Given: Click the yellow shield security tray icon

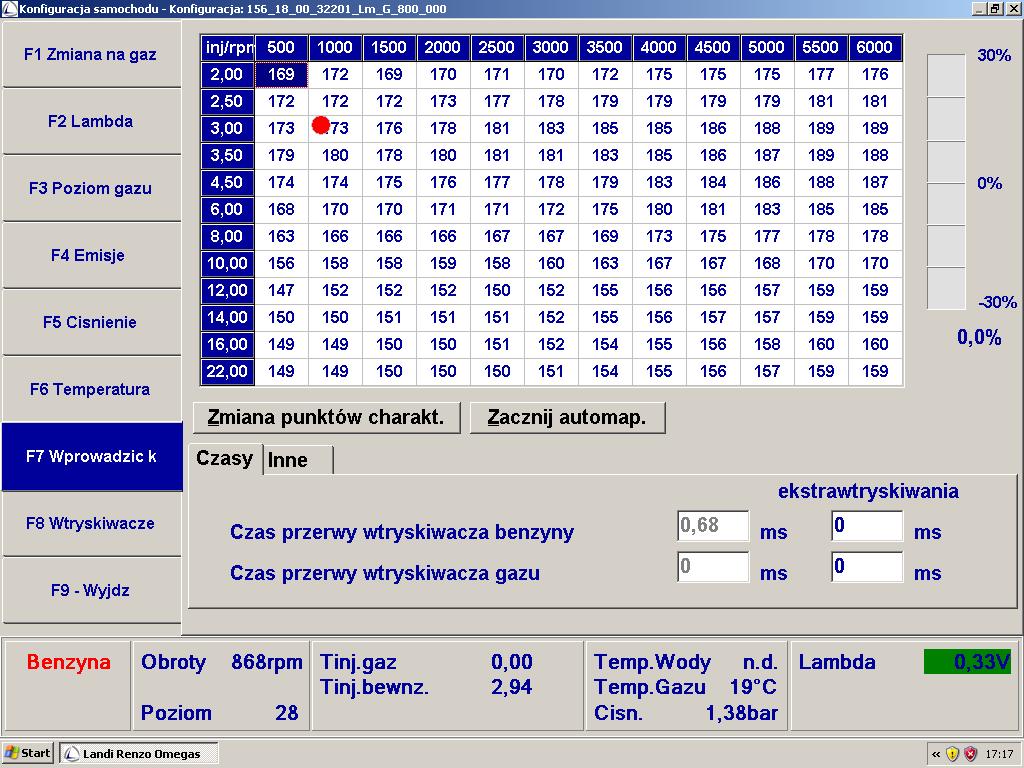Looking at the screenshot, I should pyautogui.click(x=952, y=754).
